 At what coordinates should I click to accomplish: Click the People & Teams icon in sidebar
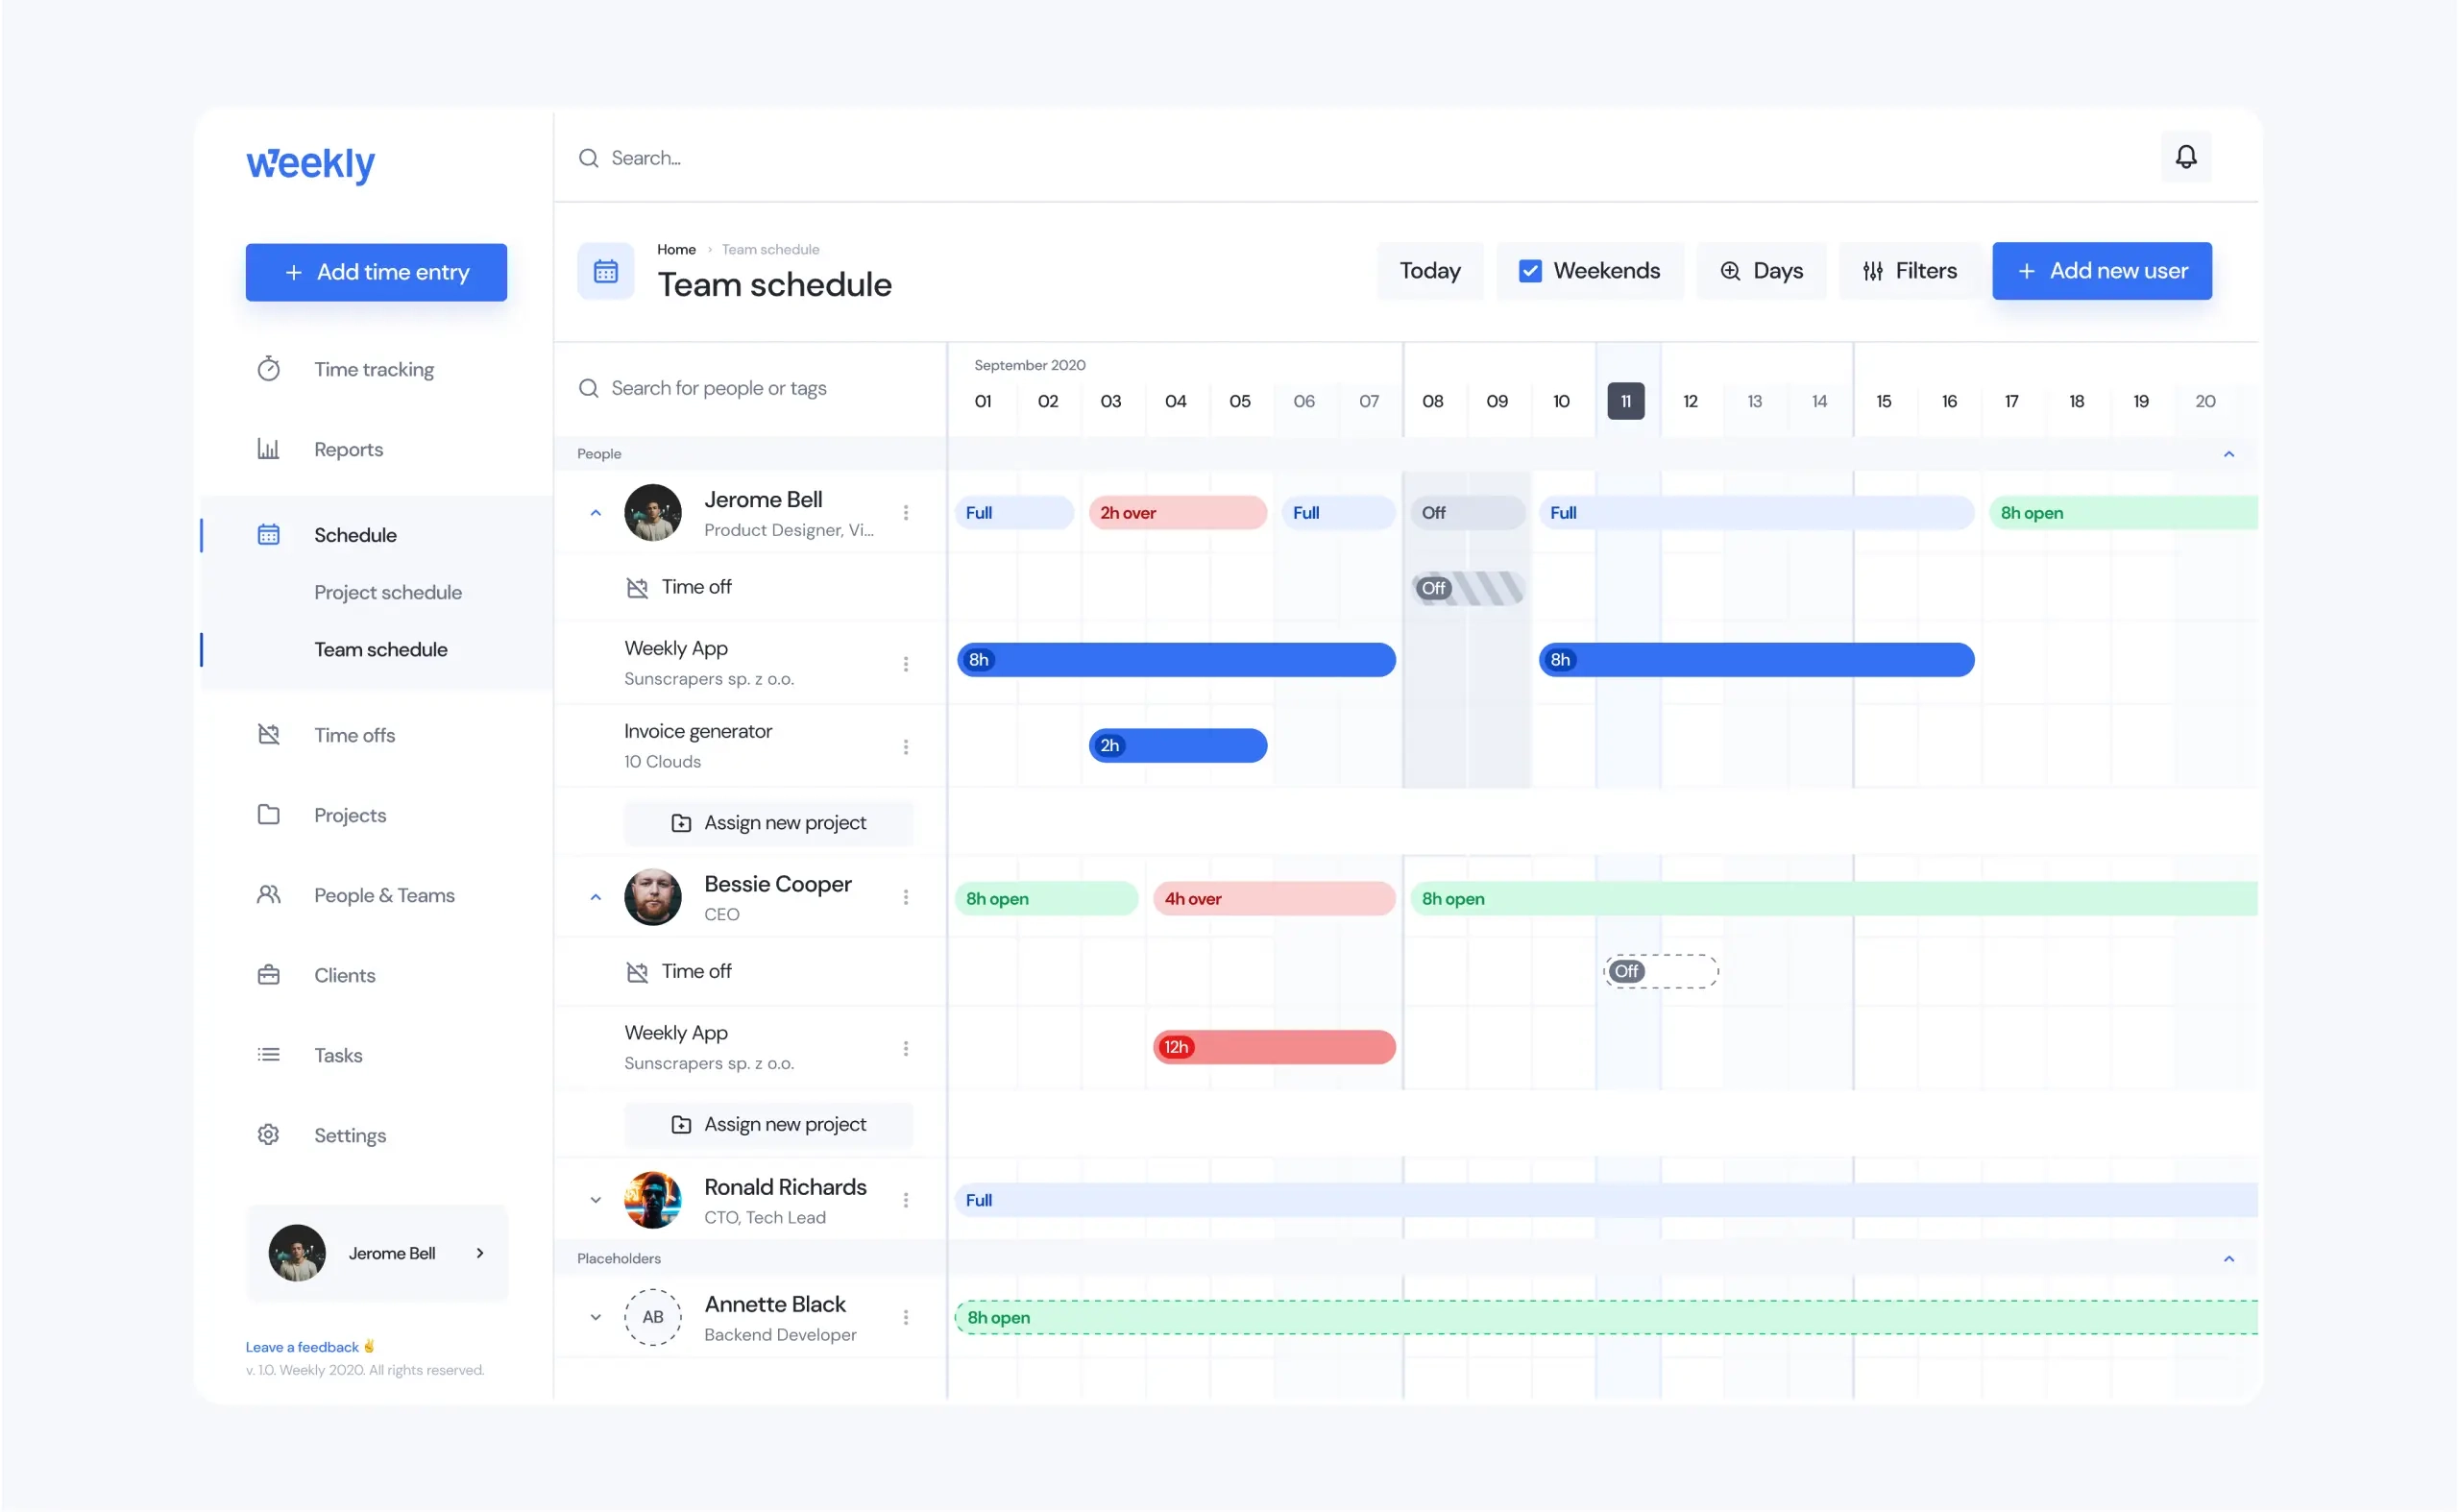[269, 895]
